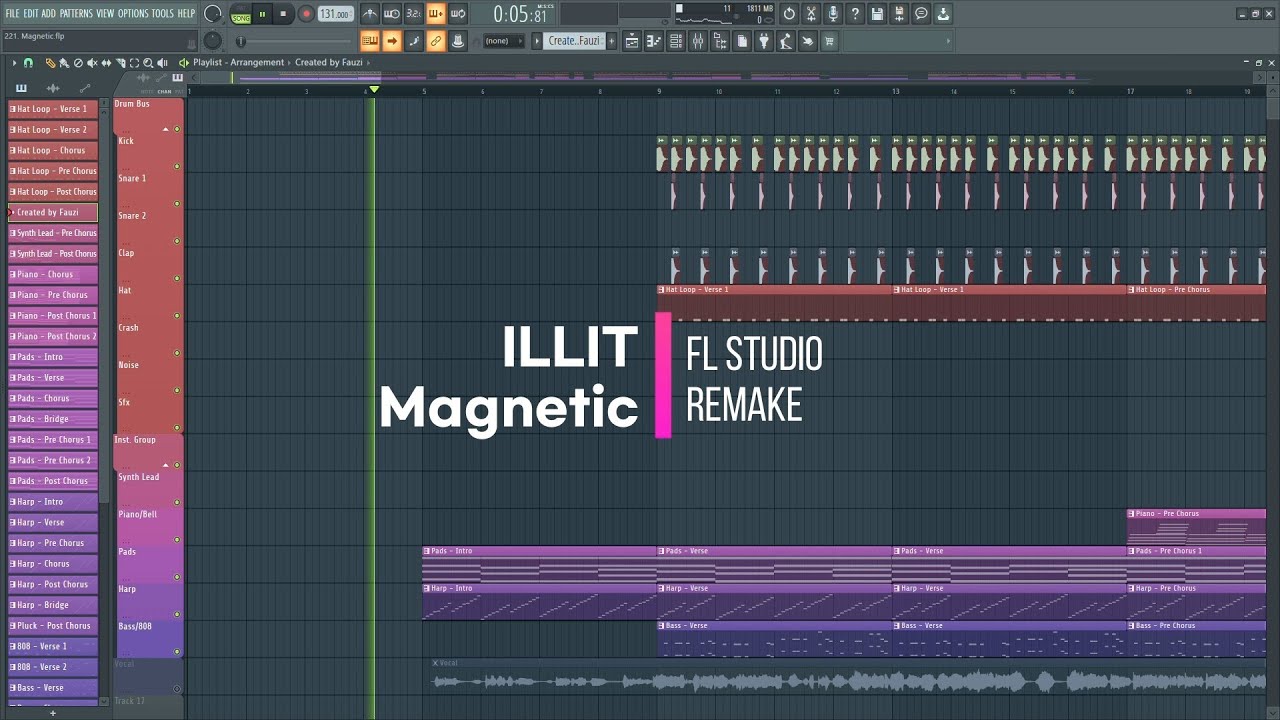Open the project picker pages icon

point(742,41)
